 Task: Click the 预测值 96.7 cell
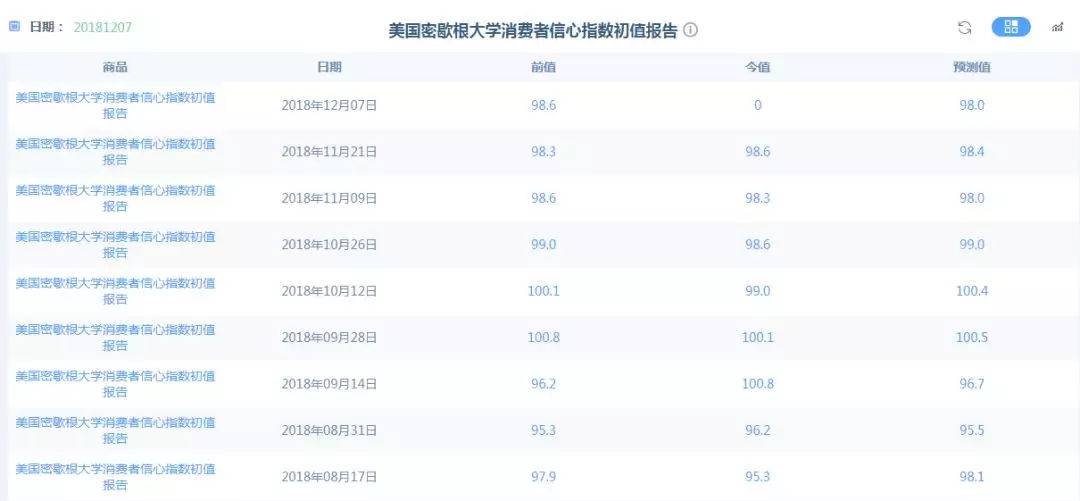coord(972,384)
